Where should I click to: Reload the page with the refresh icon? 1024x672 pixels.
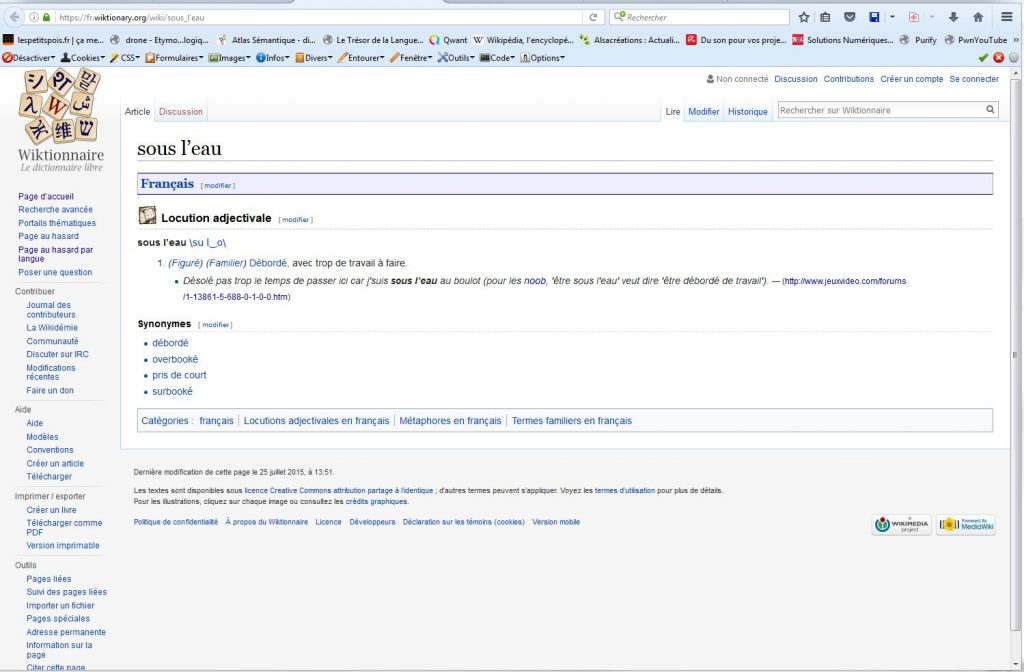click(x=593, y=18)
